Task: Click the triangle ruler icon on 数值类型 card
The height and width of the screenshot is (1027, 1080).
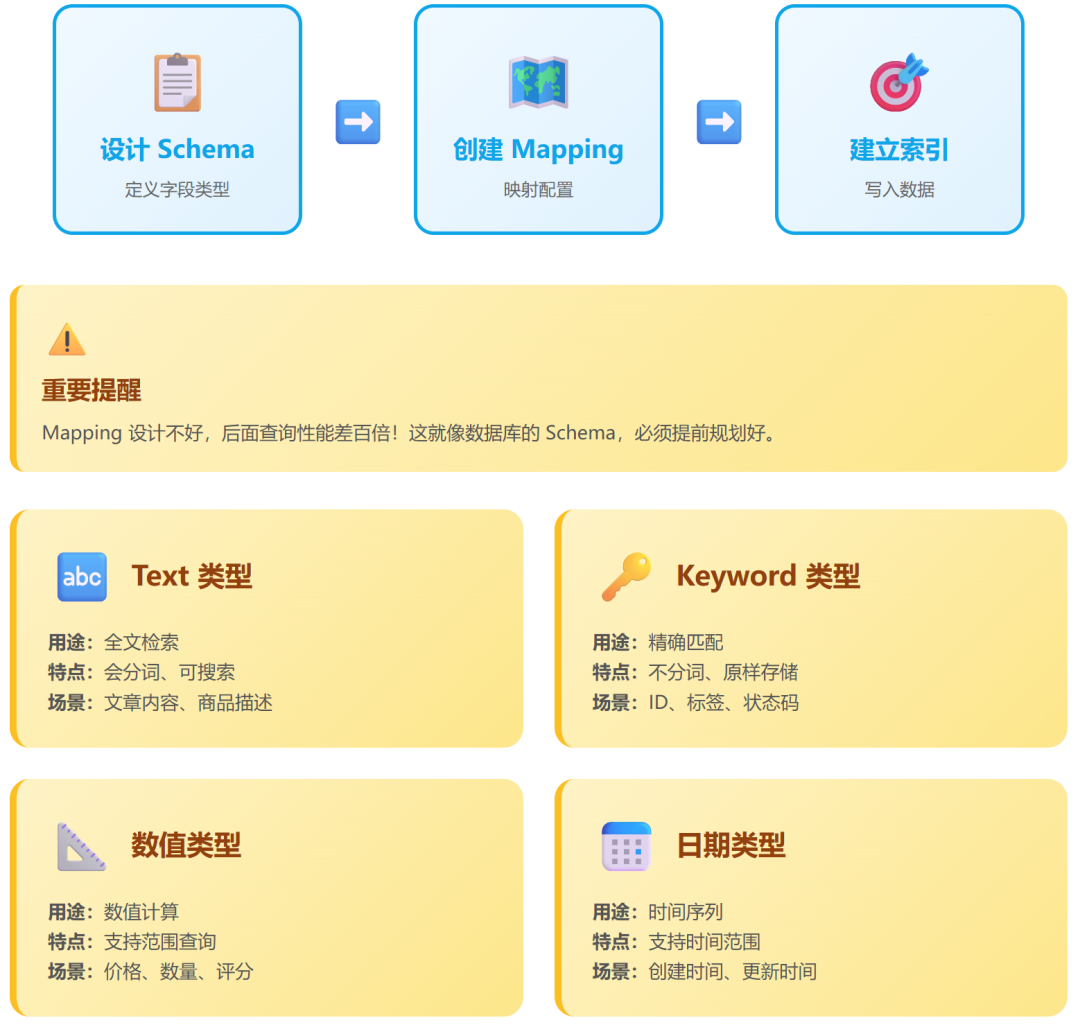Action: [81, 845]
